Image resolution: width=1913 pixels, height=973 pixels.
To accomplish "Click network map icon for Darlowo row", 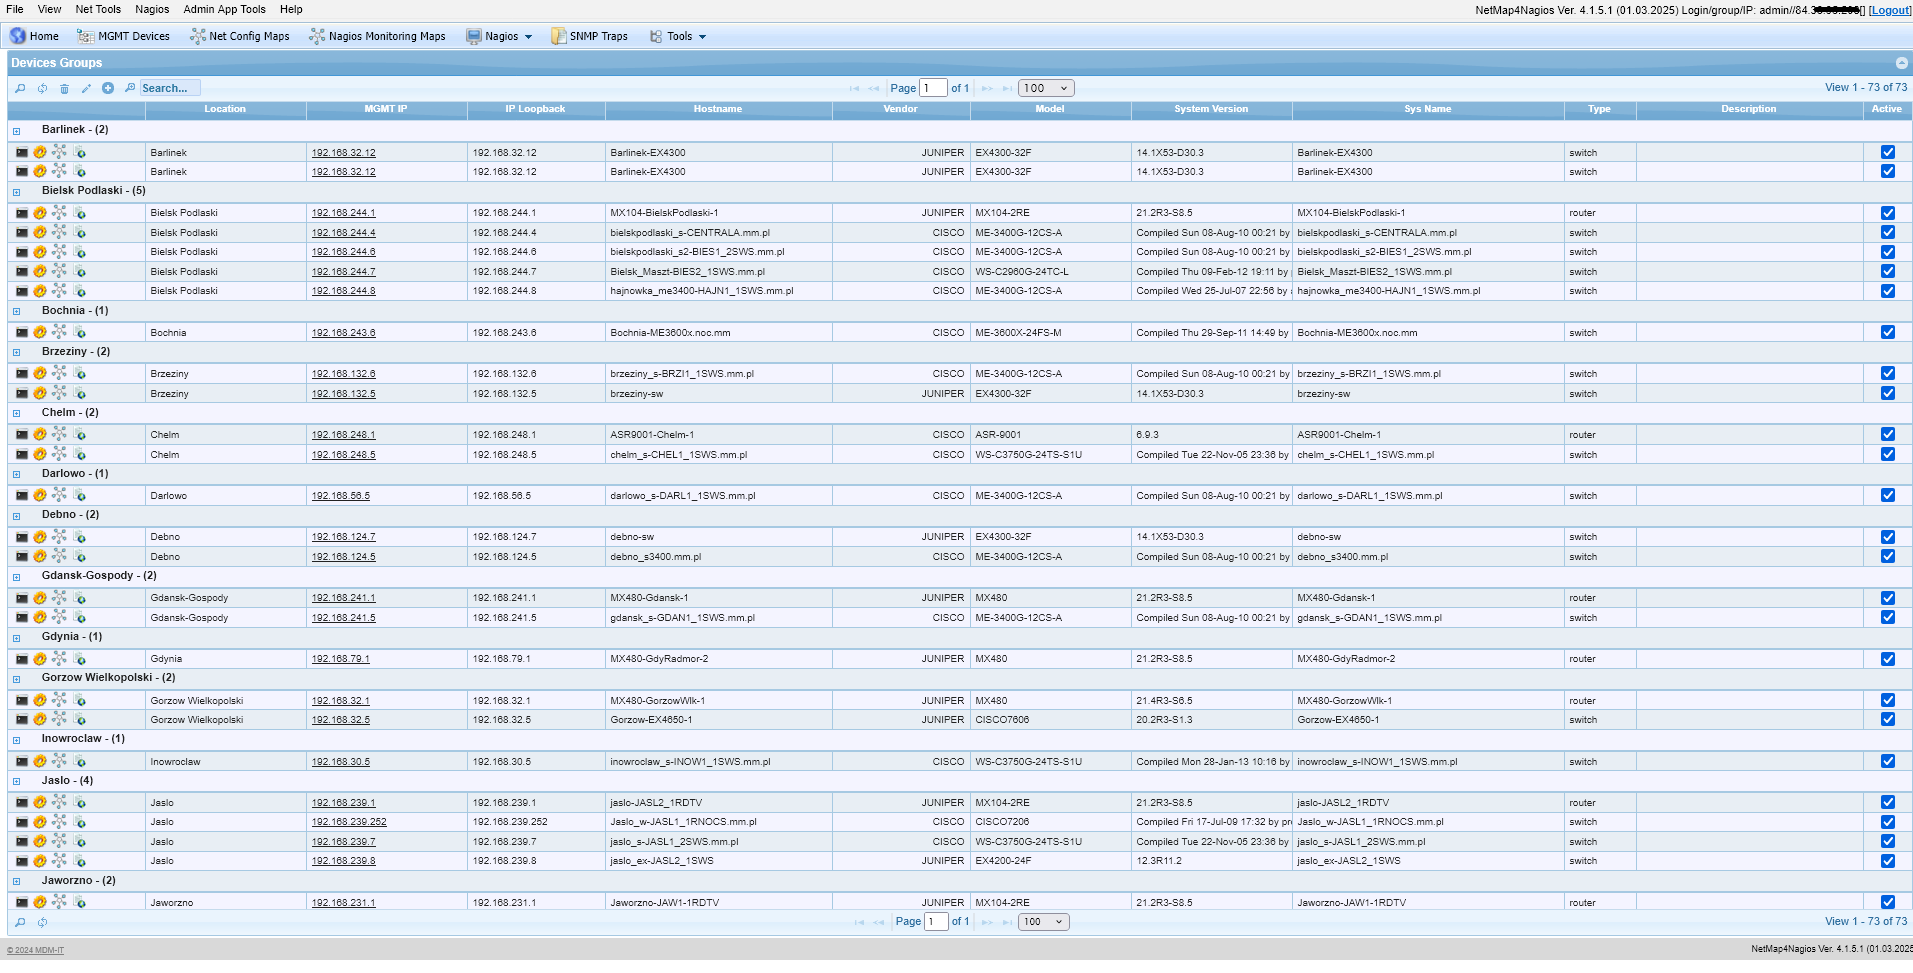I will pos(60,496).
